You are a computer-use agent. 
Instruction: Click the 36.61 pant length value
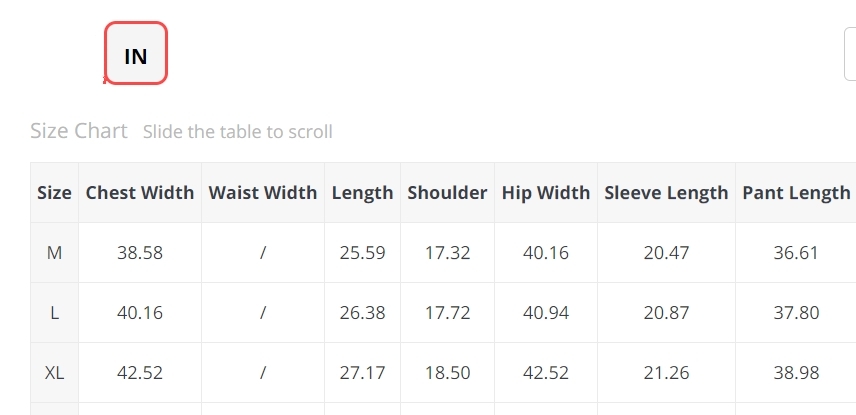pos(796,252)
